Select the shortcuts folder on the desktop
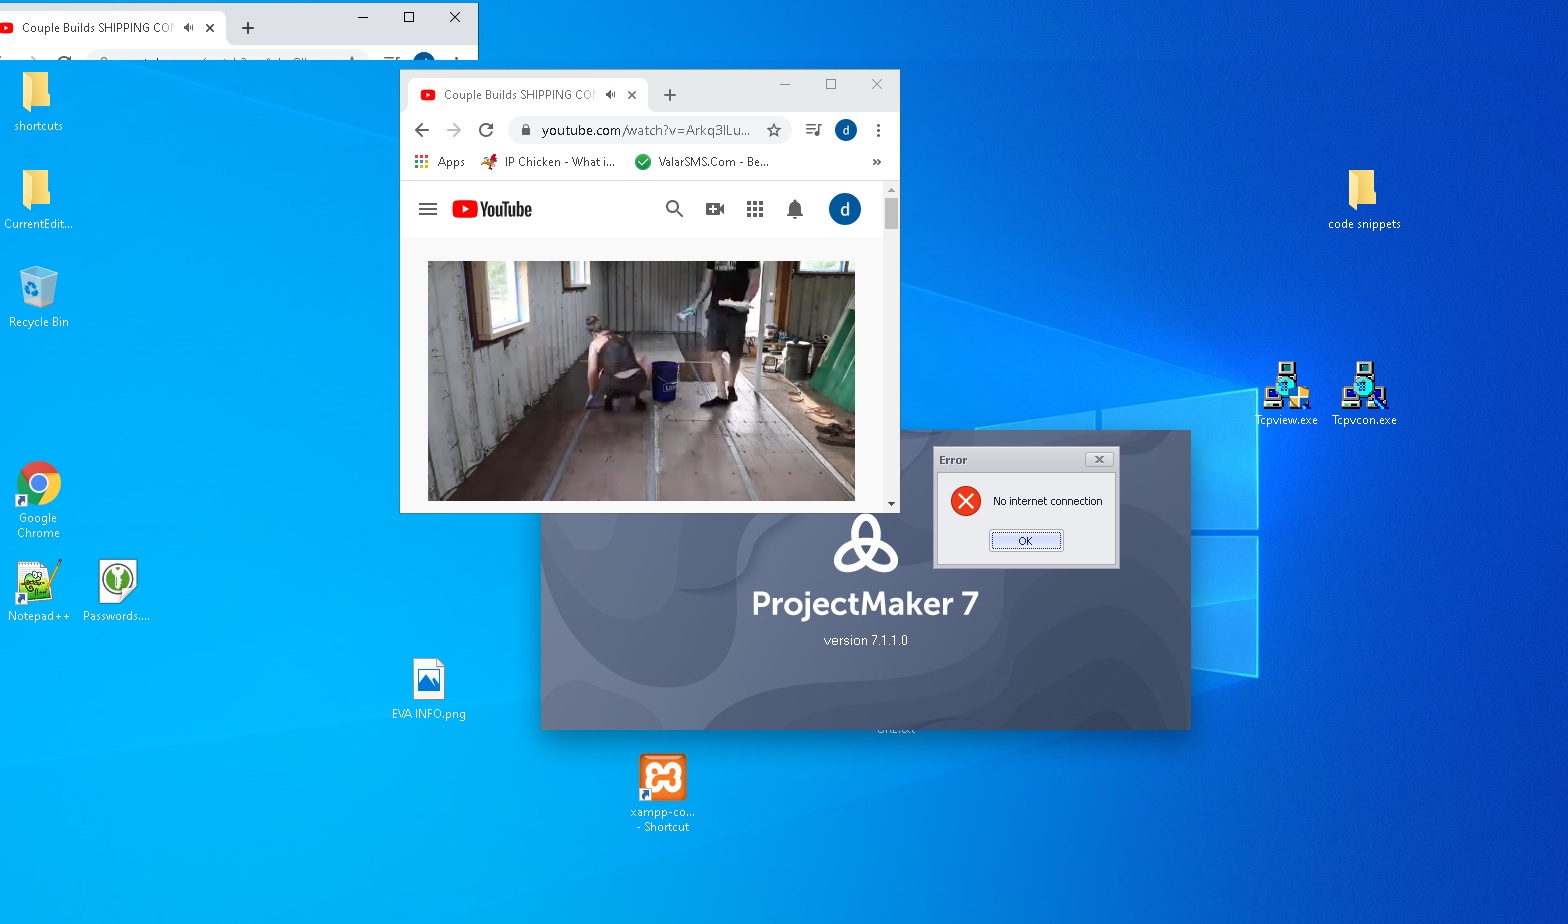The height and width of the screenshot is (924, 1568). pyautogui.click(x=38, y=102)
